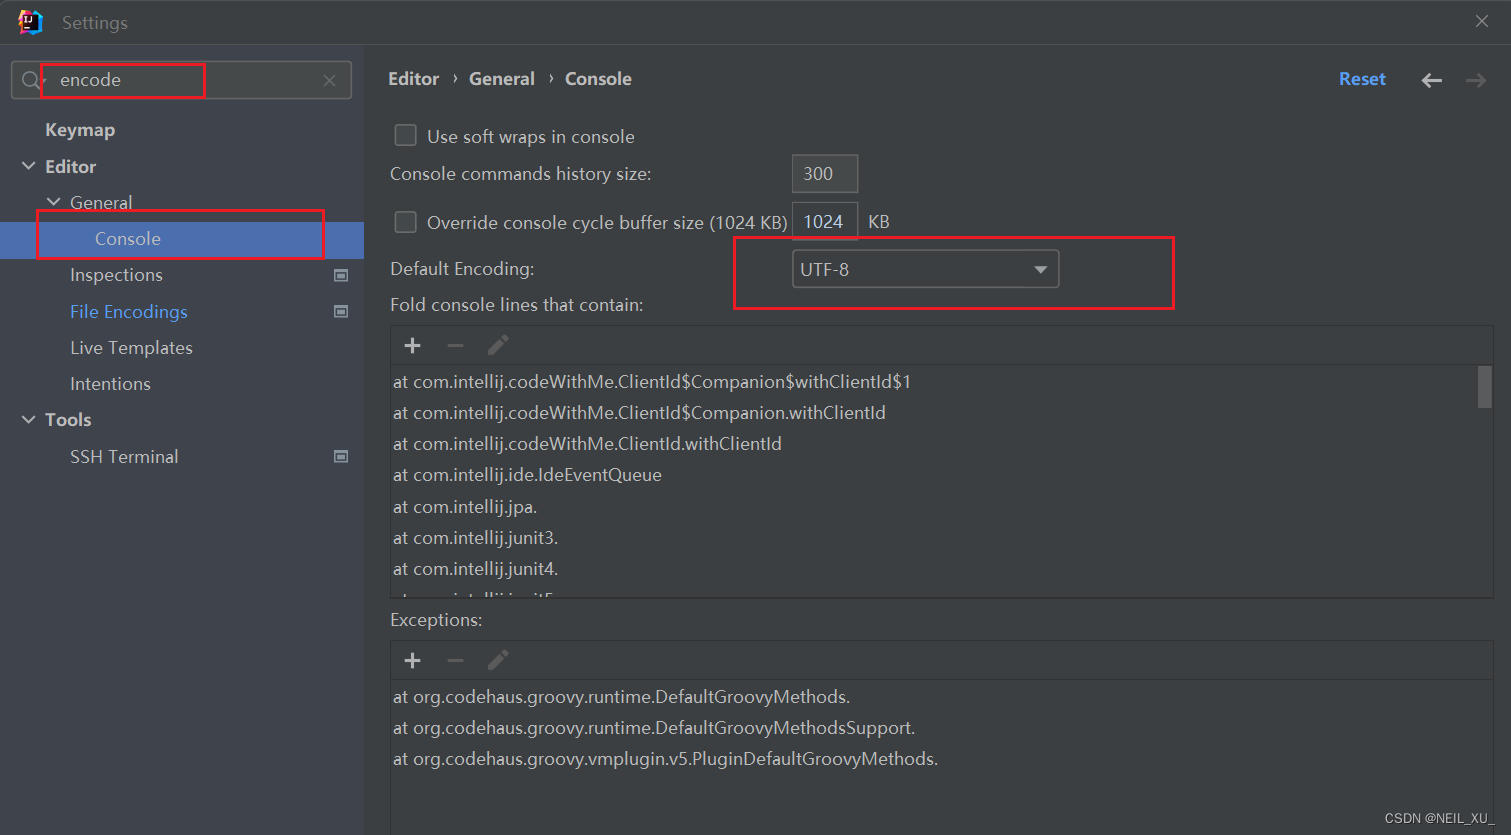Check Override console cycle buffer size
1511x835 pixels.
405,222
